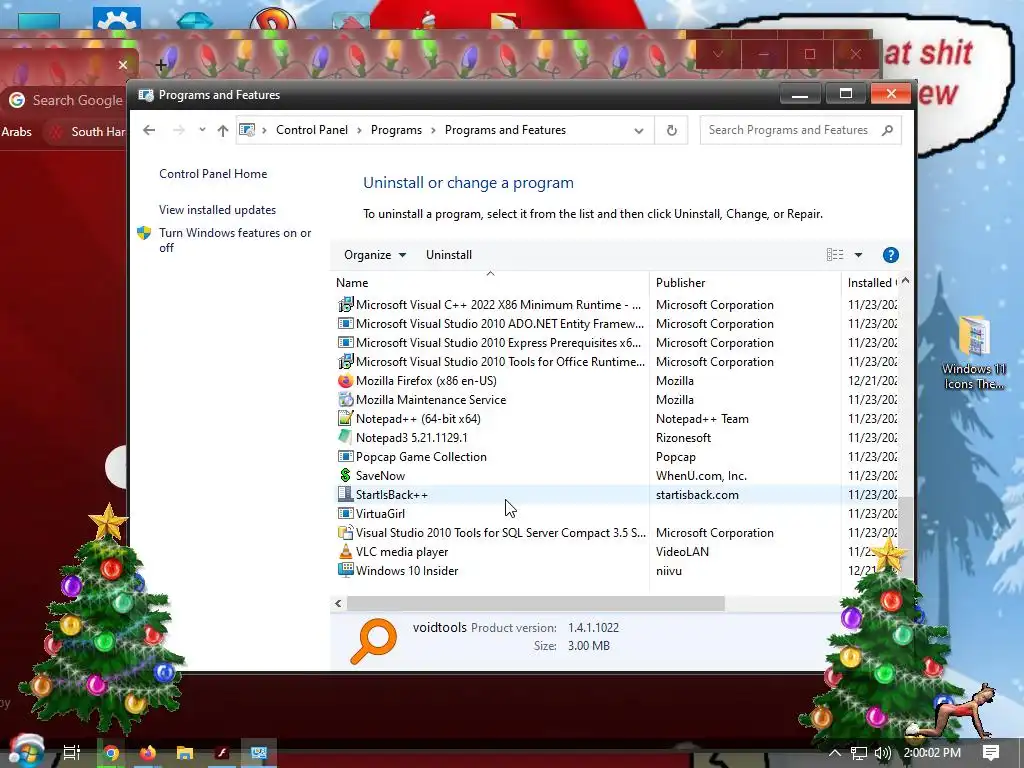Click the new tab plus in browser
Viewport: 1024px width, 768px height.
(x=161, y=65)
